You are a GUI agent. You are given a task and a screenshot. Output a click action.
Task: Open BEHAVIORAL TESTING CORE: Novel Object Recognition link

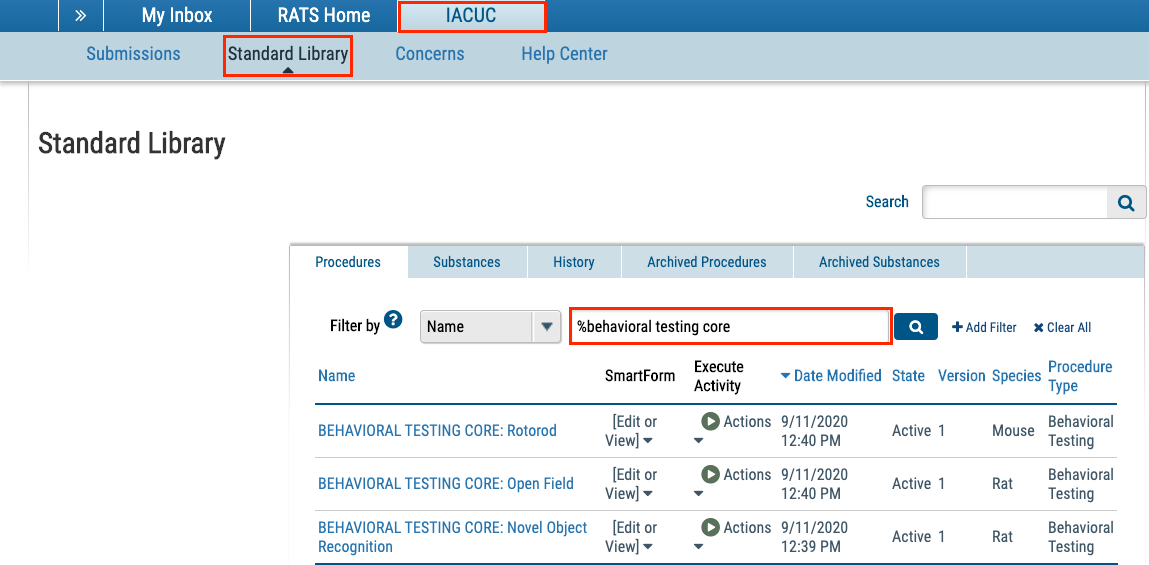pyautogui.click(x=453, y=537)
